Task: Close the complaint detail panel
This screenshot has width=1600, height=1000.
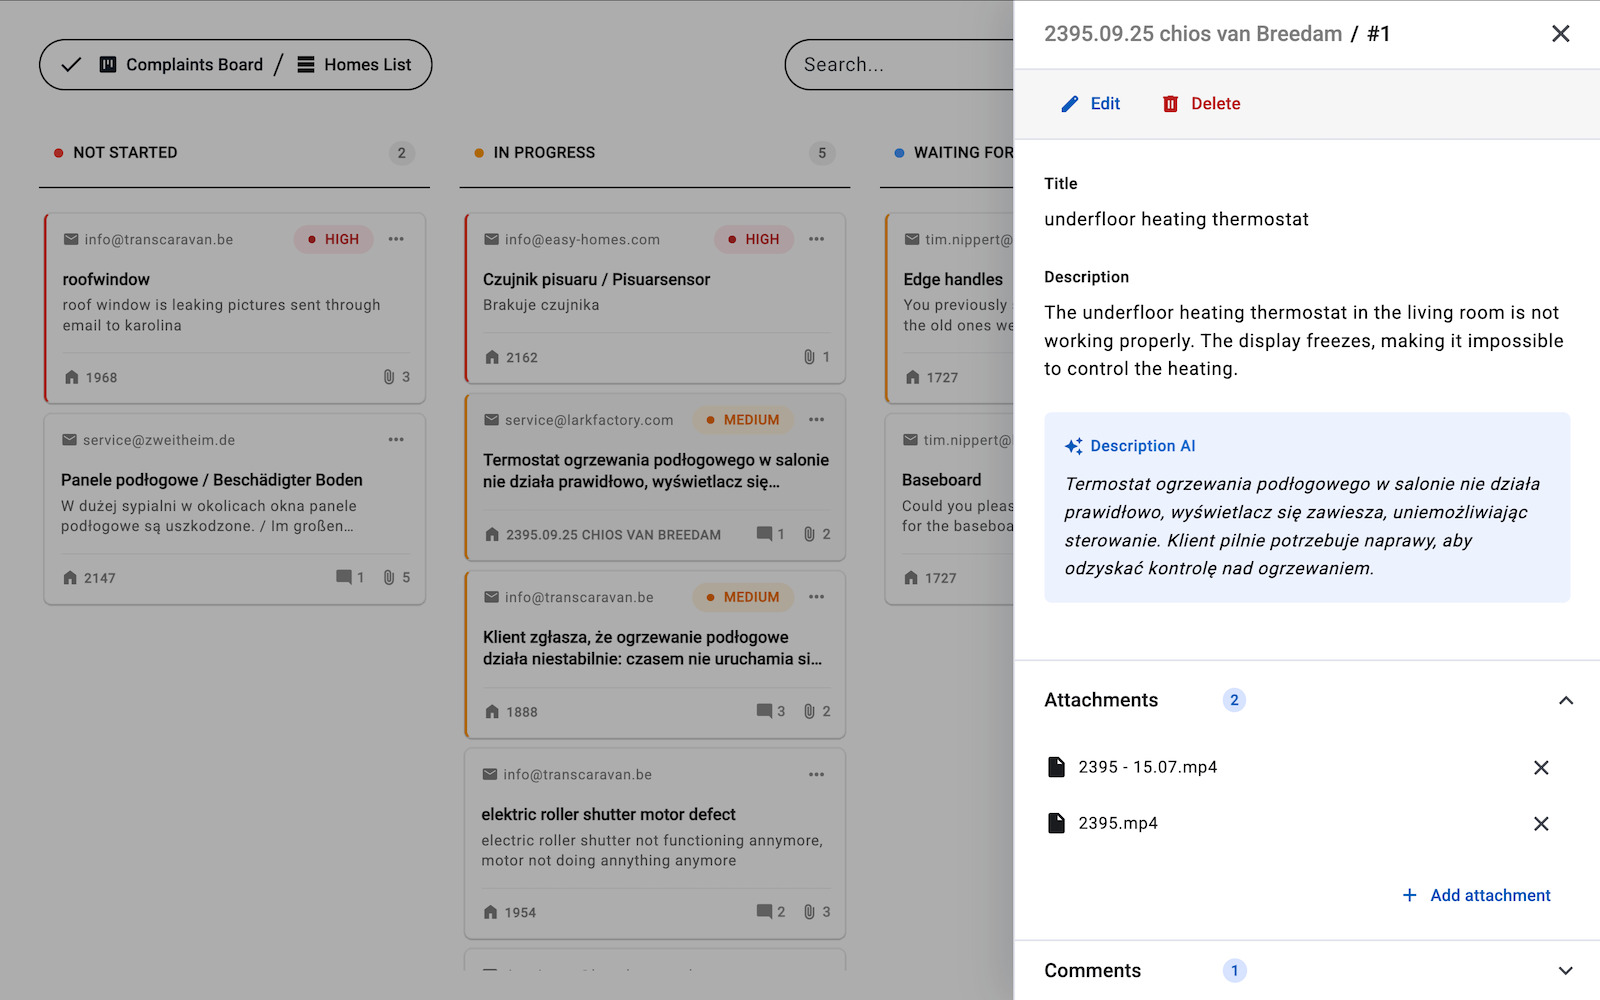Action: click(x=1560, y=34)
